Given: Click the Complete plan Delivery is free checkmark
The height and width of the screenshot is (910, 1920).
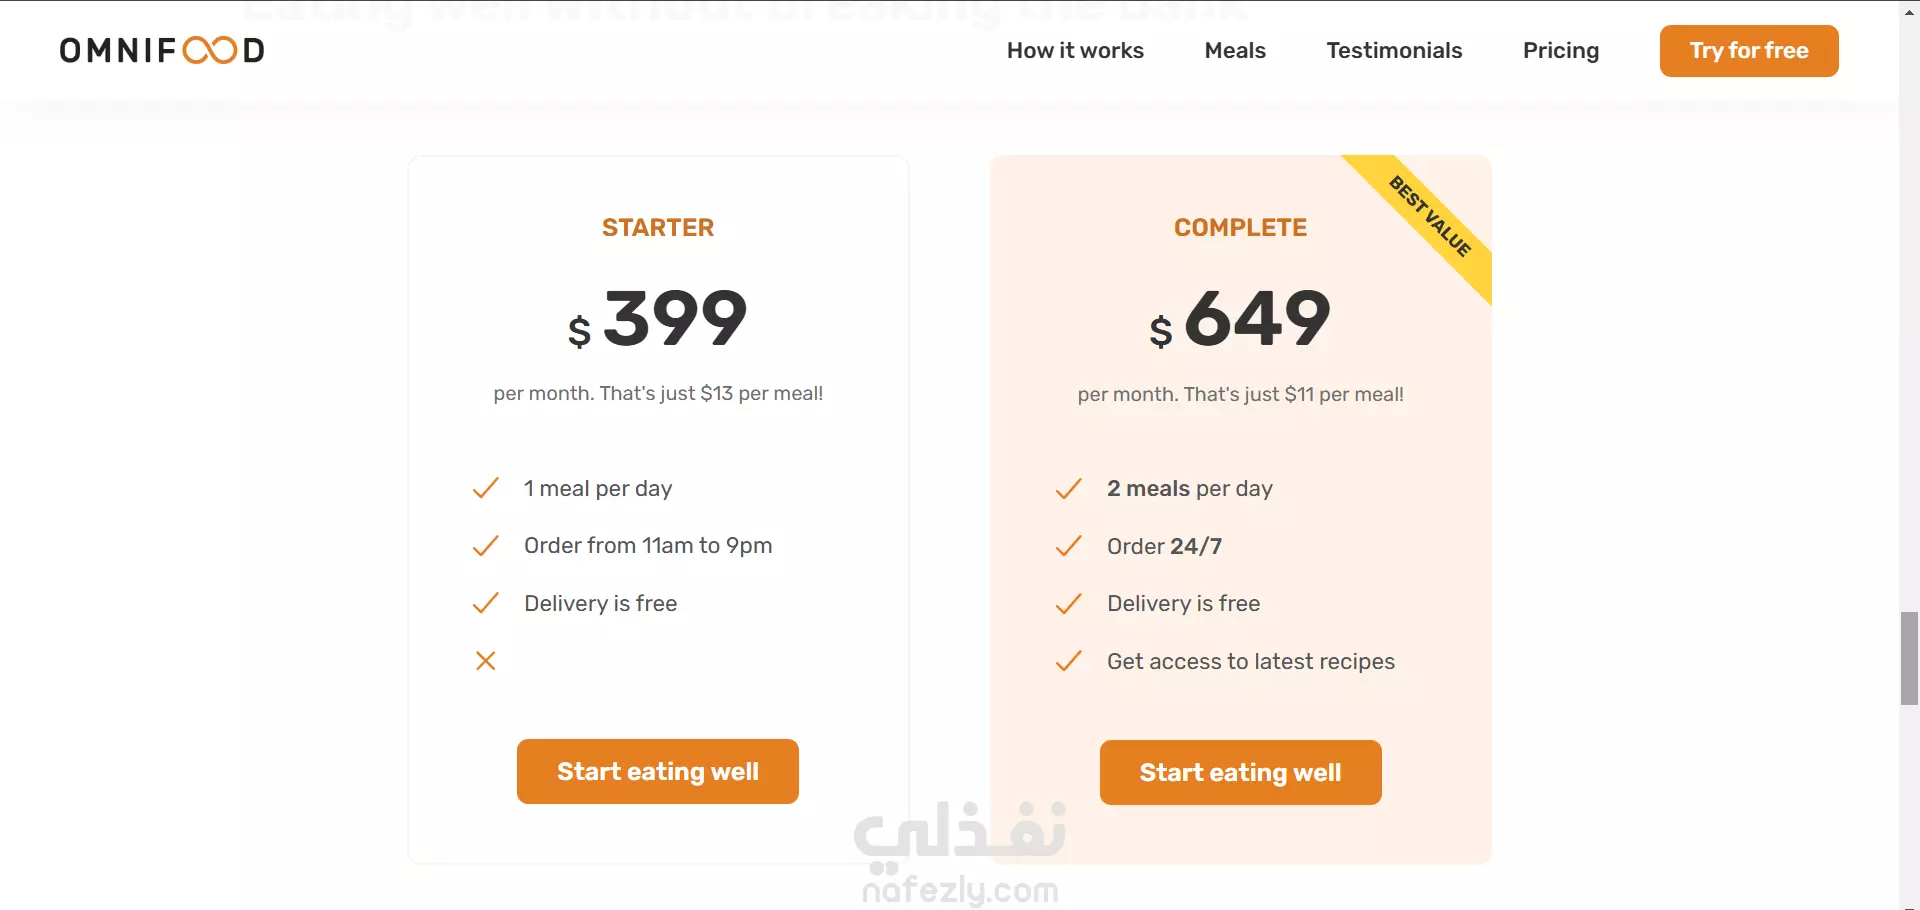Looking at the screenshot, I should 1069,603.
